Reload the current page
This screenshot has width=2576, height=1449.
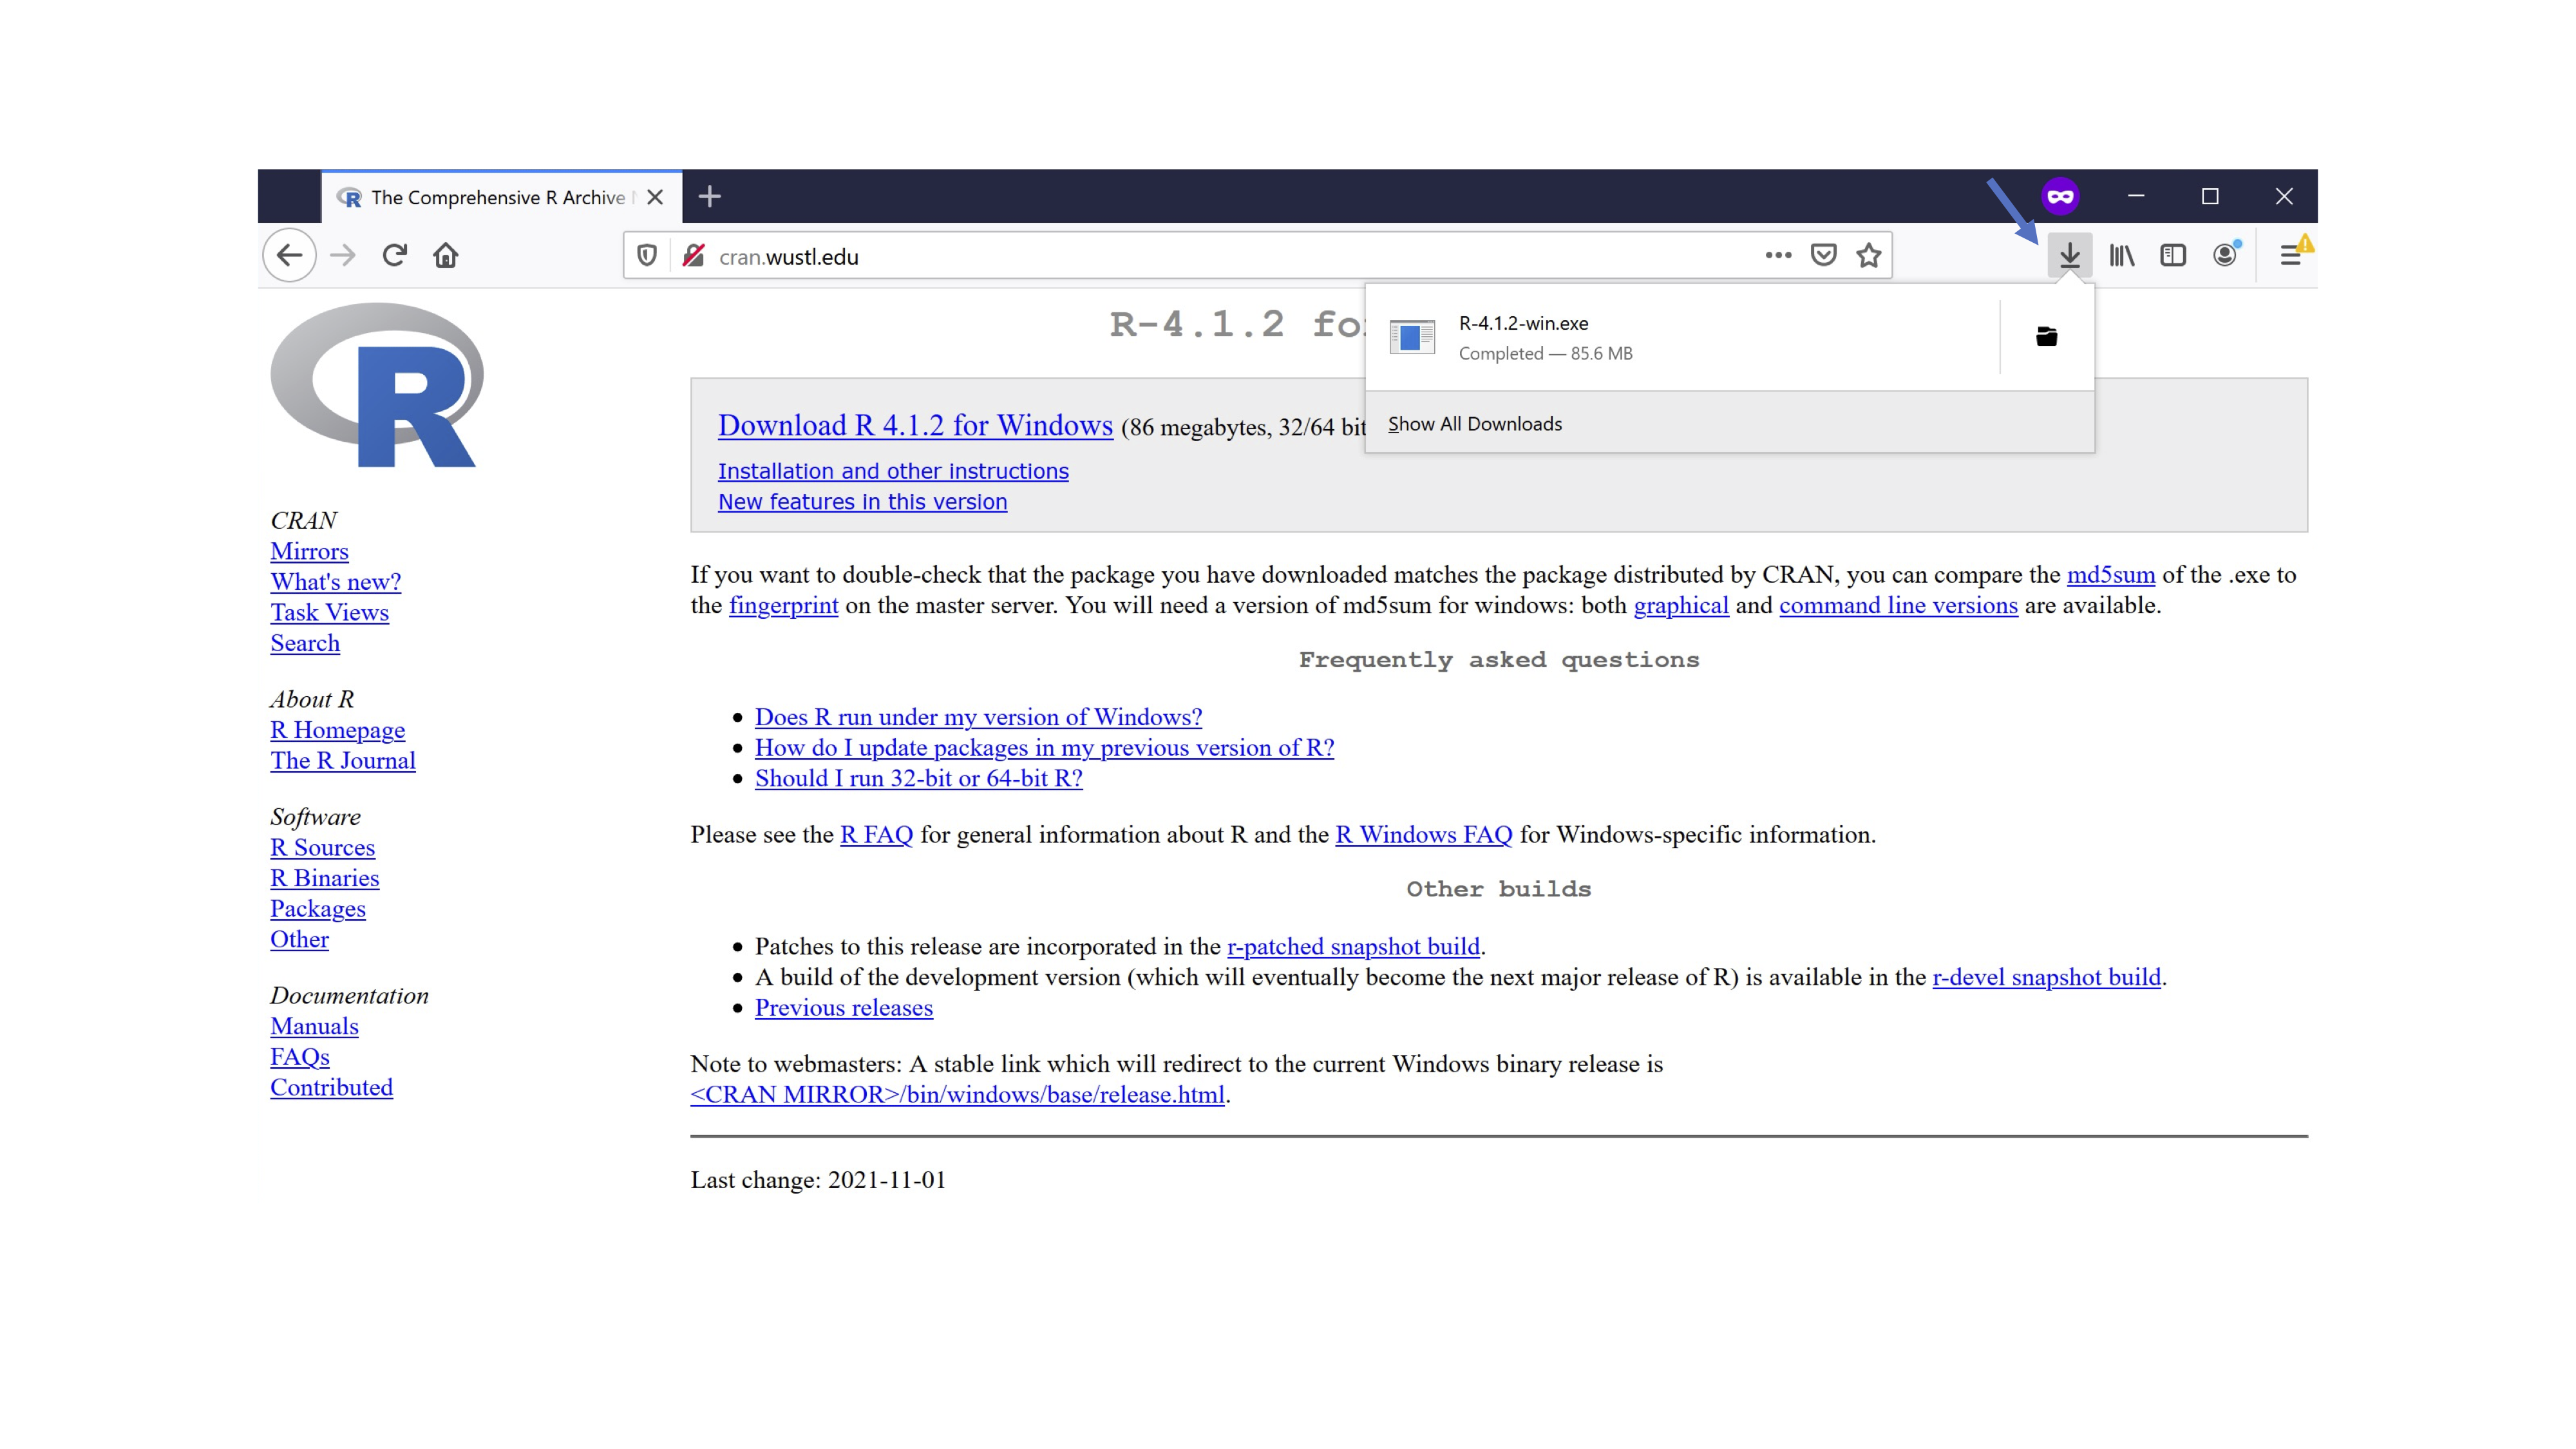coord(394,256)
